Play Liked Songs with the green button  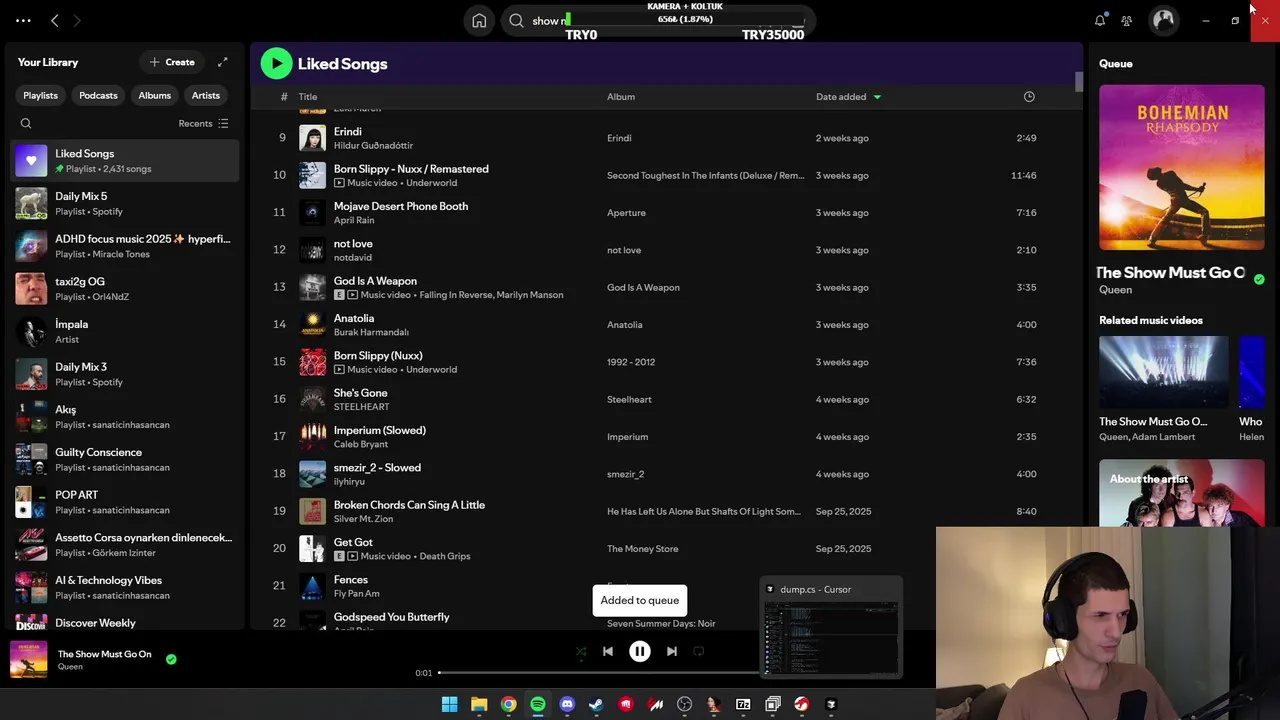click(x=276, y=63)
